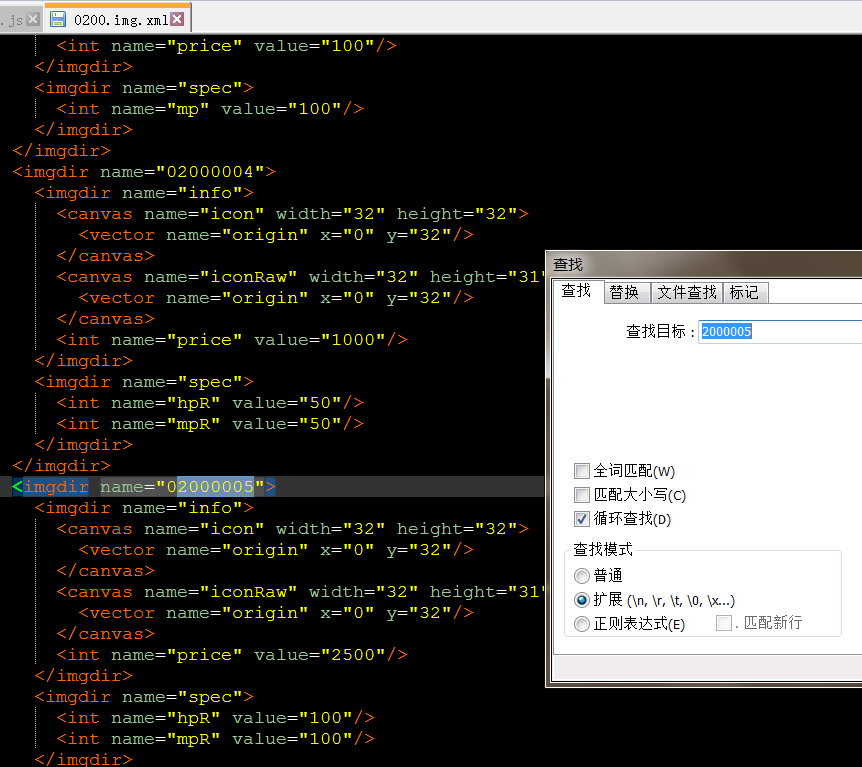Click the highlighted imgdir name="02000005" line
The width and height of the screenshot is (862, 767).
pos(144,487)
